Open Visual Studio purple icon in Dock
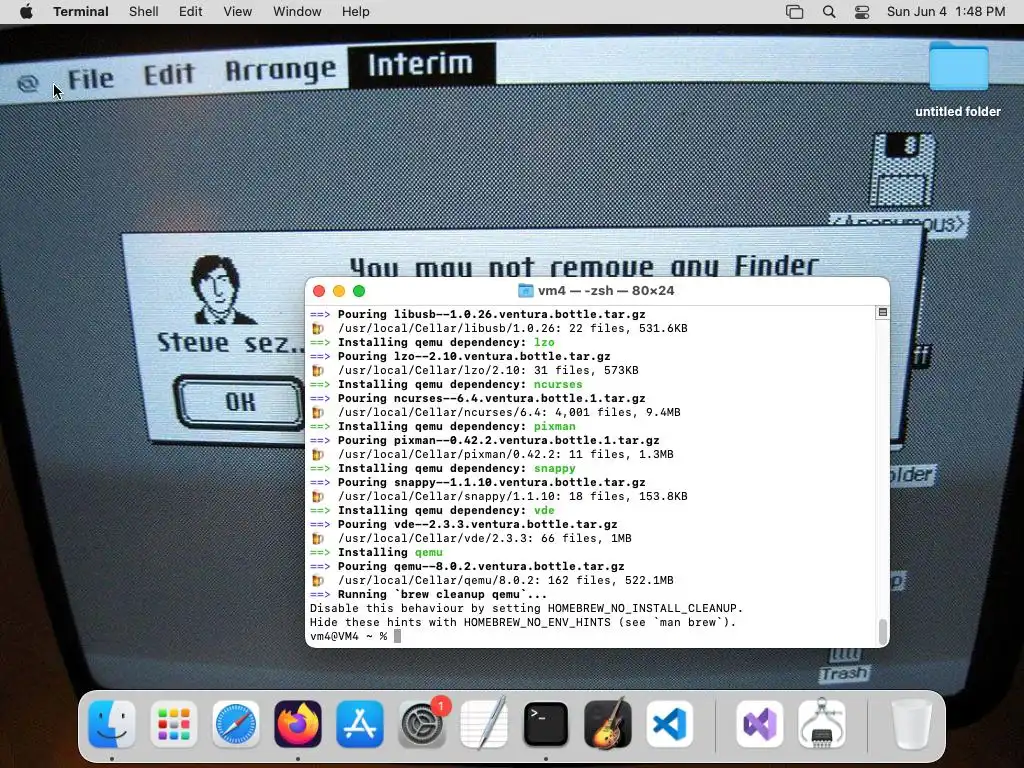The height and width of the screenshot is (768, 1024). pyautogui.click(x=760, y=724)
